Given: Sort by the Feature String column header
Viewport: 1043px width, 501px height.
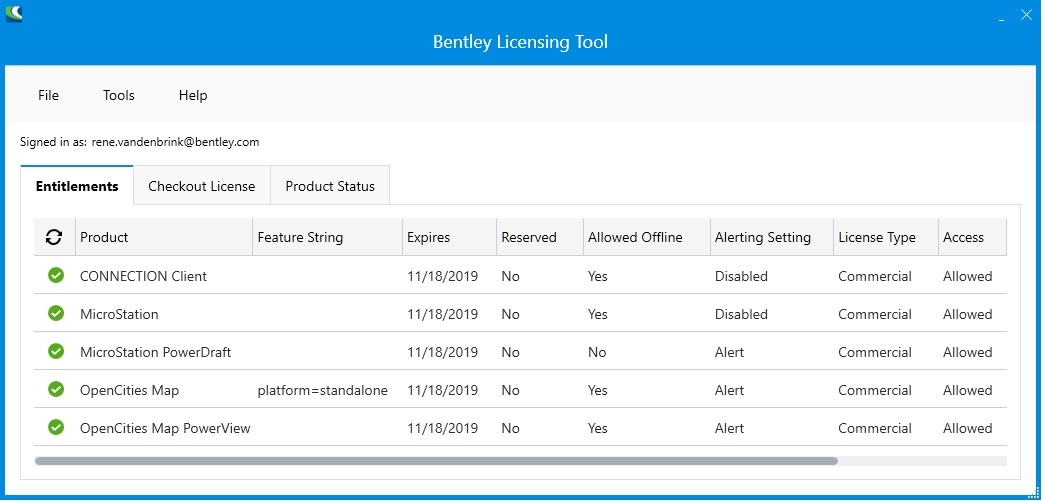Looking at the screenshot, I should click(x=327, y=237).
